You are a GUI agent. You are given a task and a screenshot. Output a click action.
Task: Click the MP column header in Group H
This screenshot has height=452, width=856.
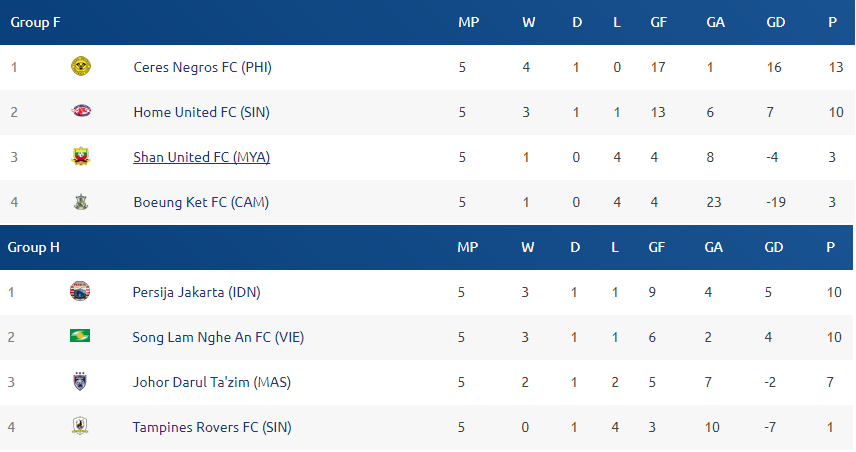tap(468, 247)
